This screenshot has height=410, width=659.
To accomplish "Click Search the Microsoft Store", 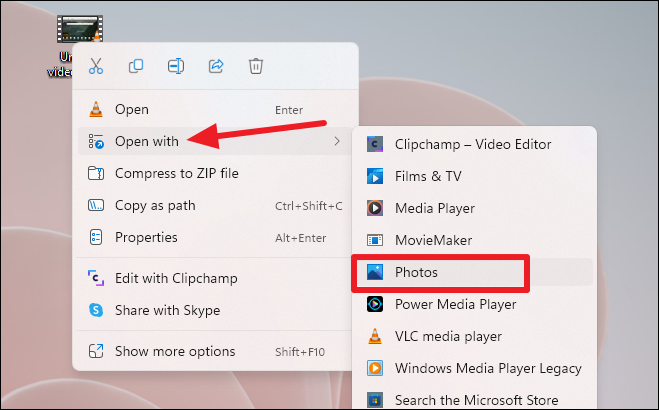I will [x=474, y=399].
